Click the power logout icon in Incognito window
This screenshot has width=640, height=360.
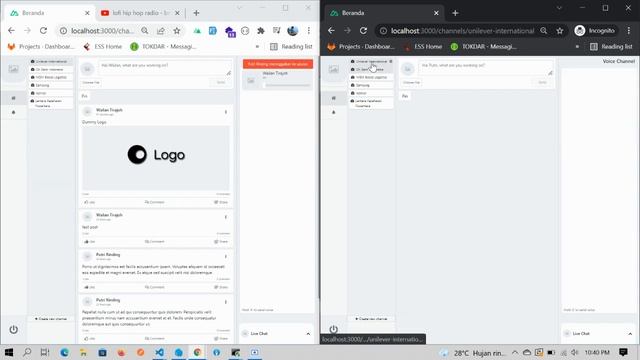[333, 329]
